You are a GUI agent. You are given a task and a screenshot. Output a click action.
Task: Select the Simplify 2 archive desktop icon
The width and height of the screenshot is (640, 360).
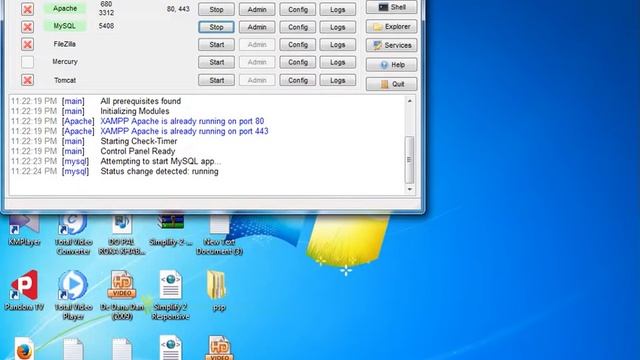171,230
